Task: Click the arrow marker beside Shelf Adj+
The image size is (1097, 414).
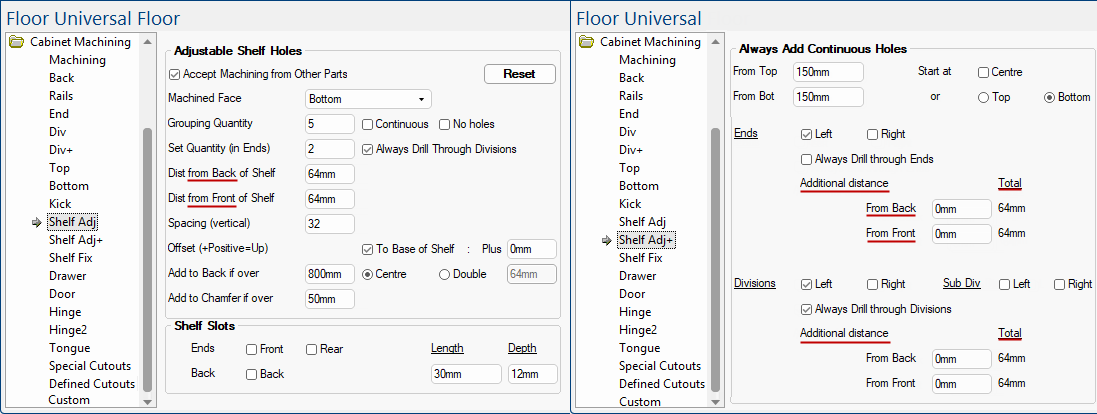Action: tap(607, 240)
